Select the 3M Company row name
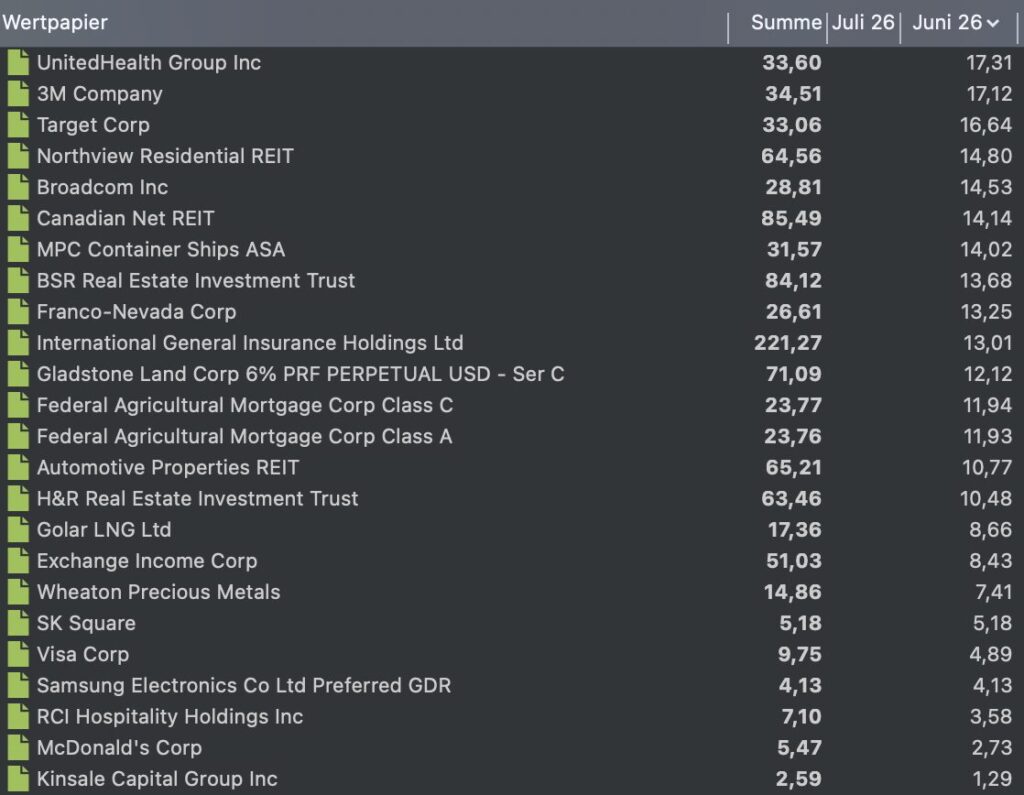 [x=99, y=94]
